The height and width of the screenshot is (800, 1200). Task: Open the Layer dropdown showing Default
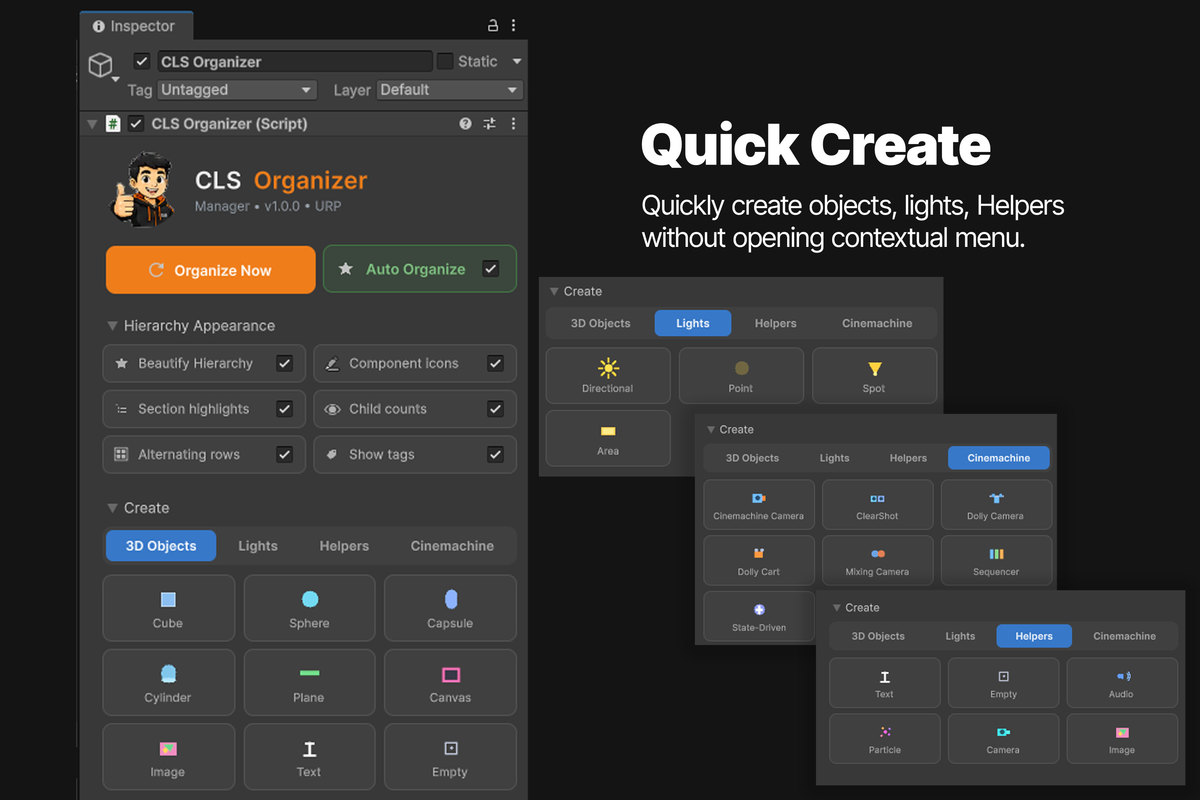point(450,90)
